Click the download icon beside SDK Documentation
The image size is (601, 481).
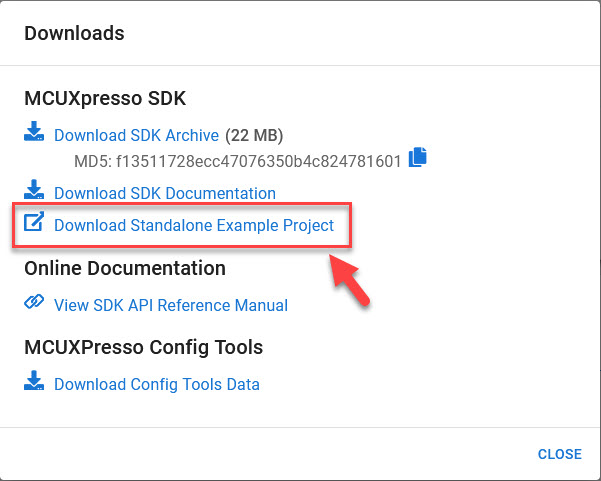point(34,190)
